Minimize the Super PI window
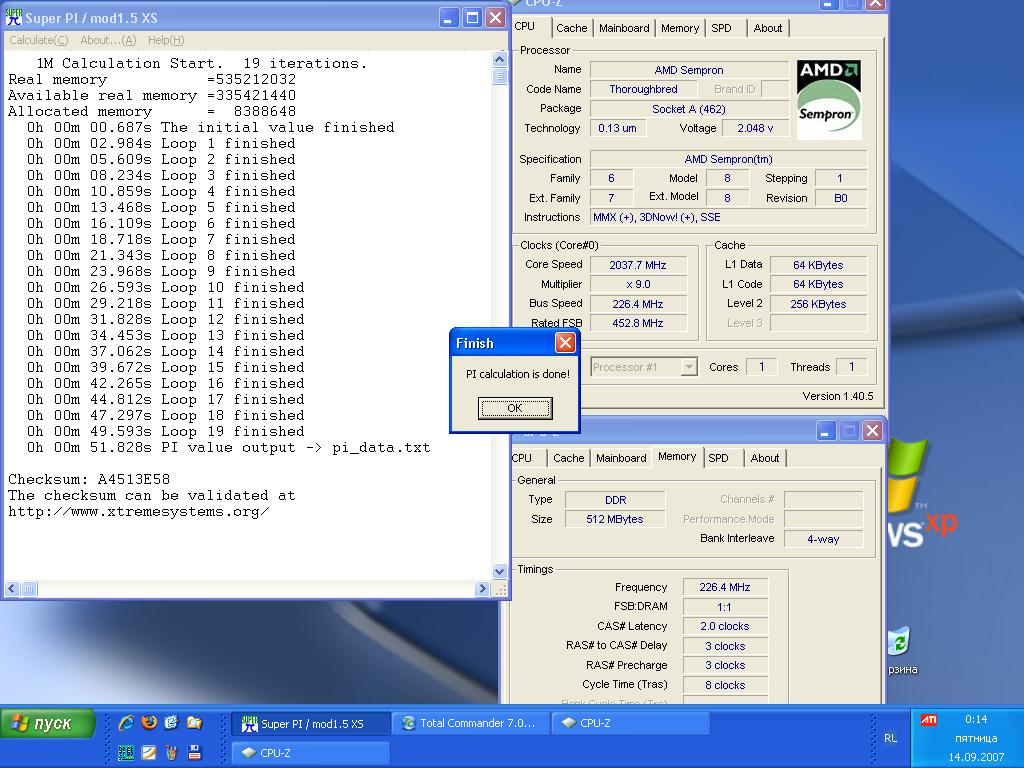 click(448, 18)
